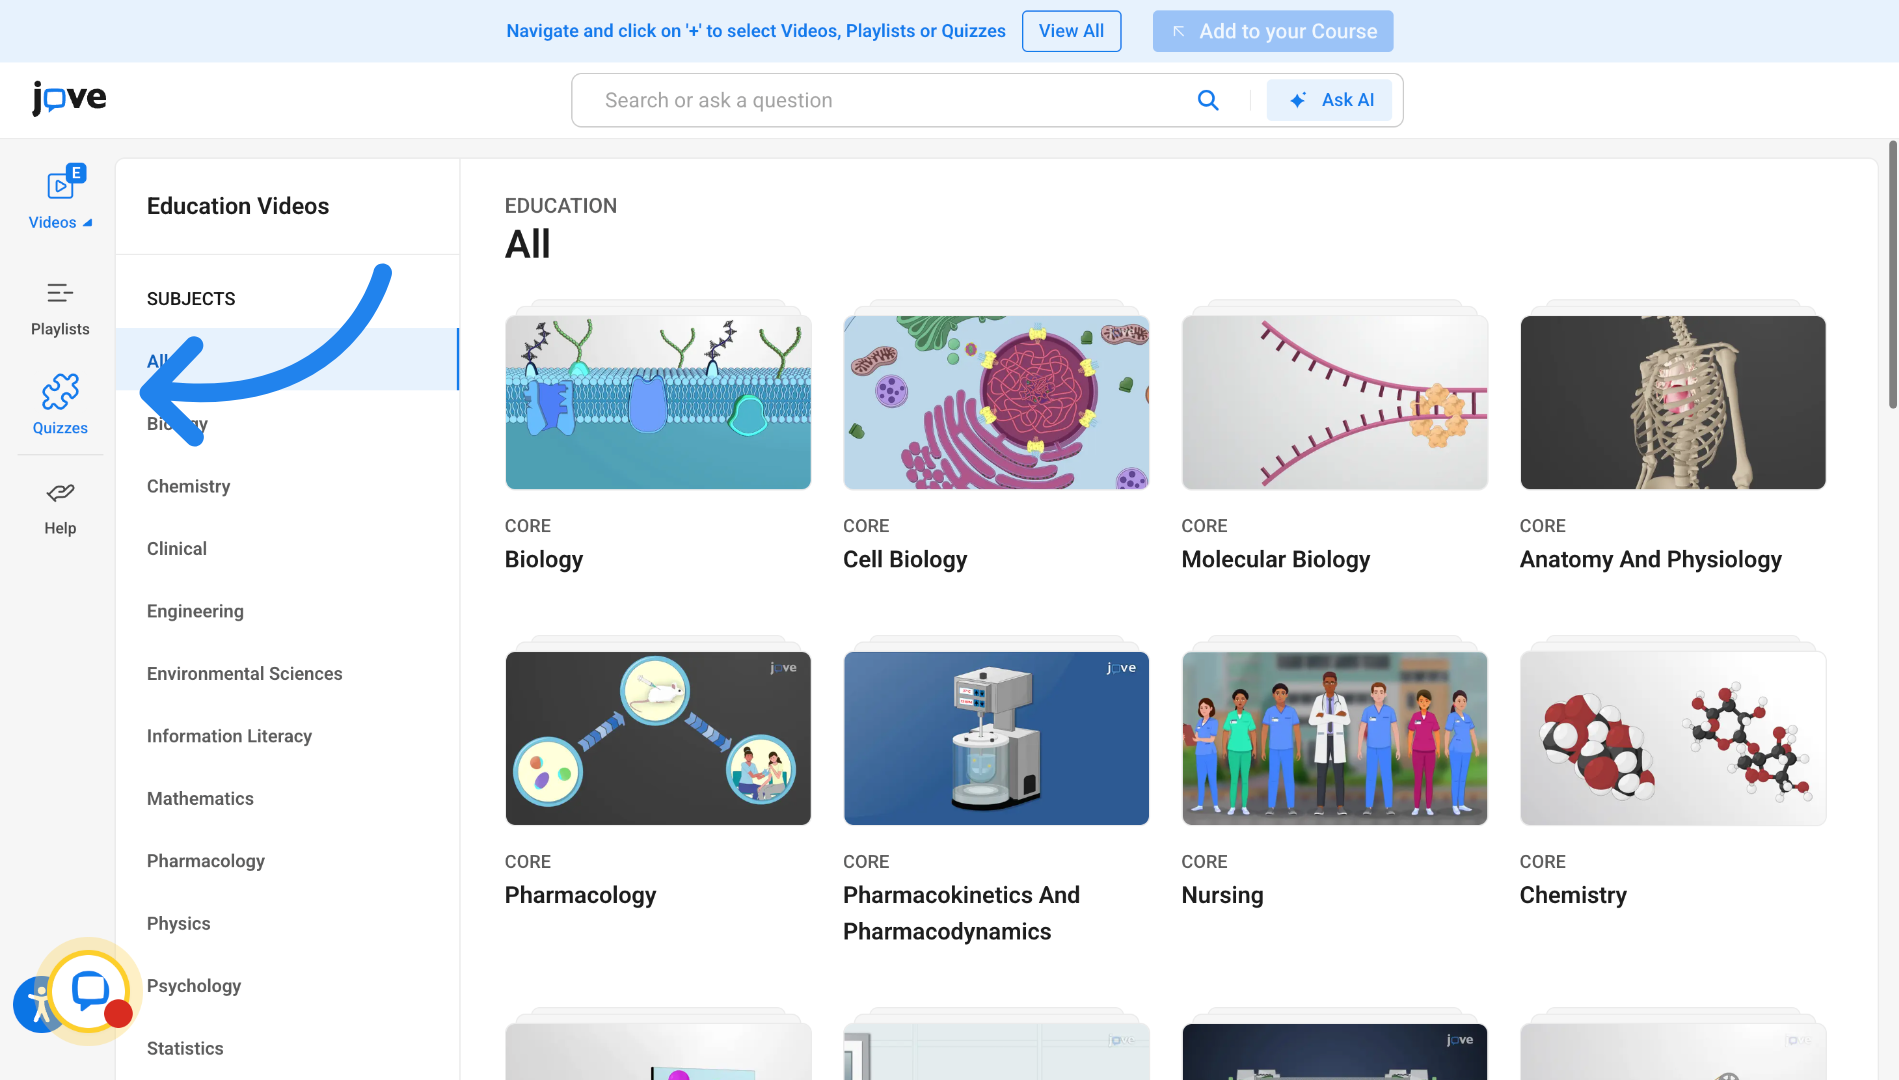Select Information Literacy subject
This screenshot has width=1899, height=1080.
[x=229, y=736]
